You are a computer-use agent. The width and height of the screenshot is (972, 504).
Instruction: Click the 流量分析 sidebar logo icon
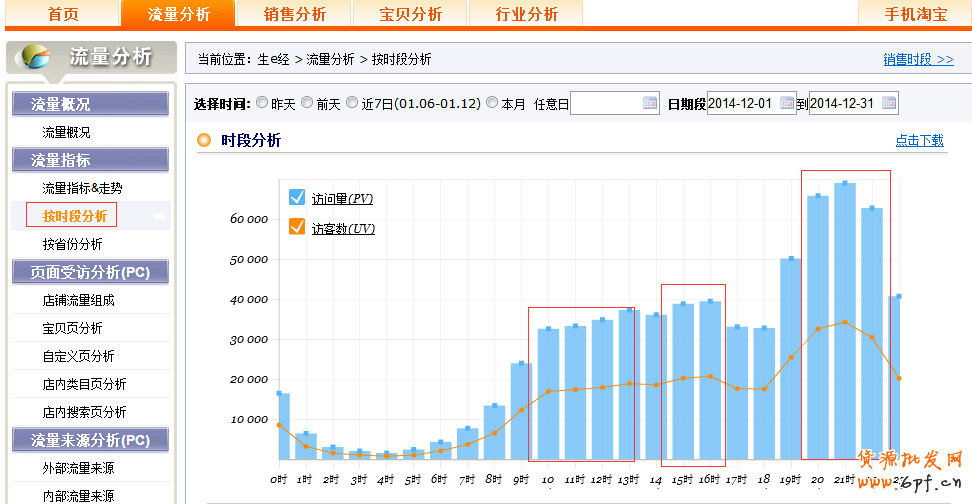click(x=35, y=57)
